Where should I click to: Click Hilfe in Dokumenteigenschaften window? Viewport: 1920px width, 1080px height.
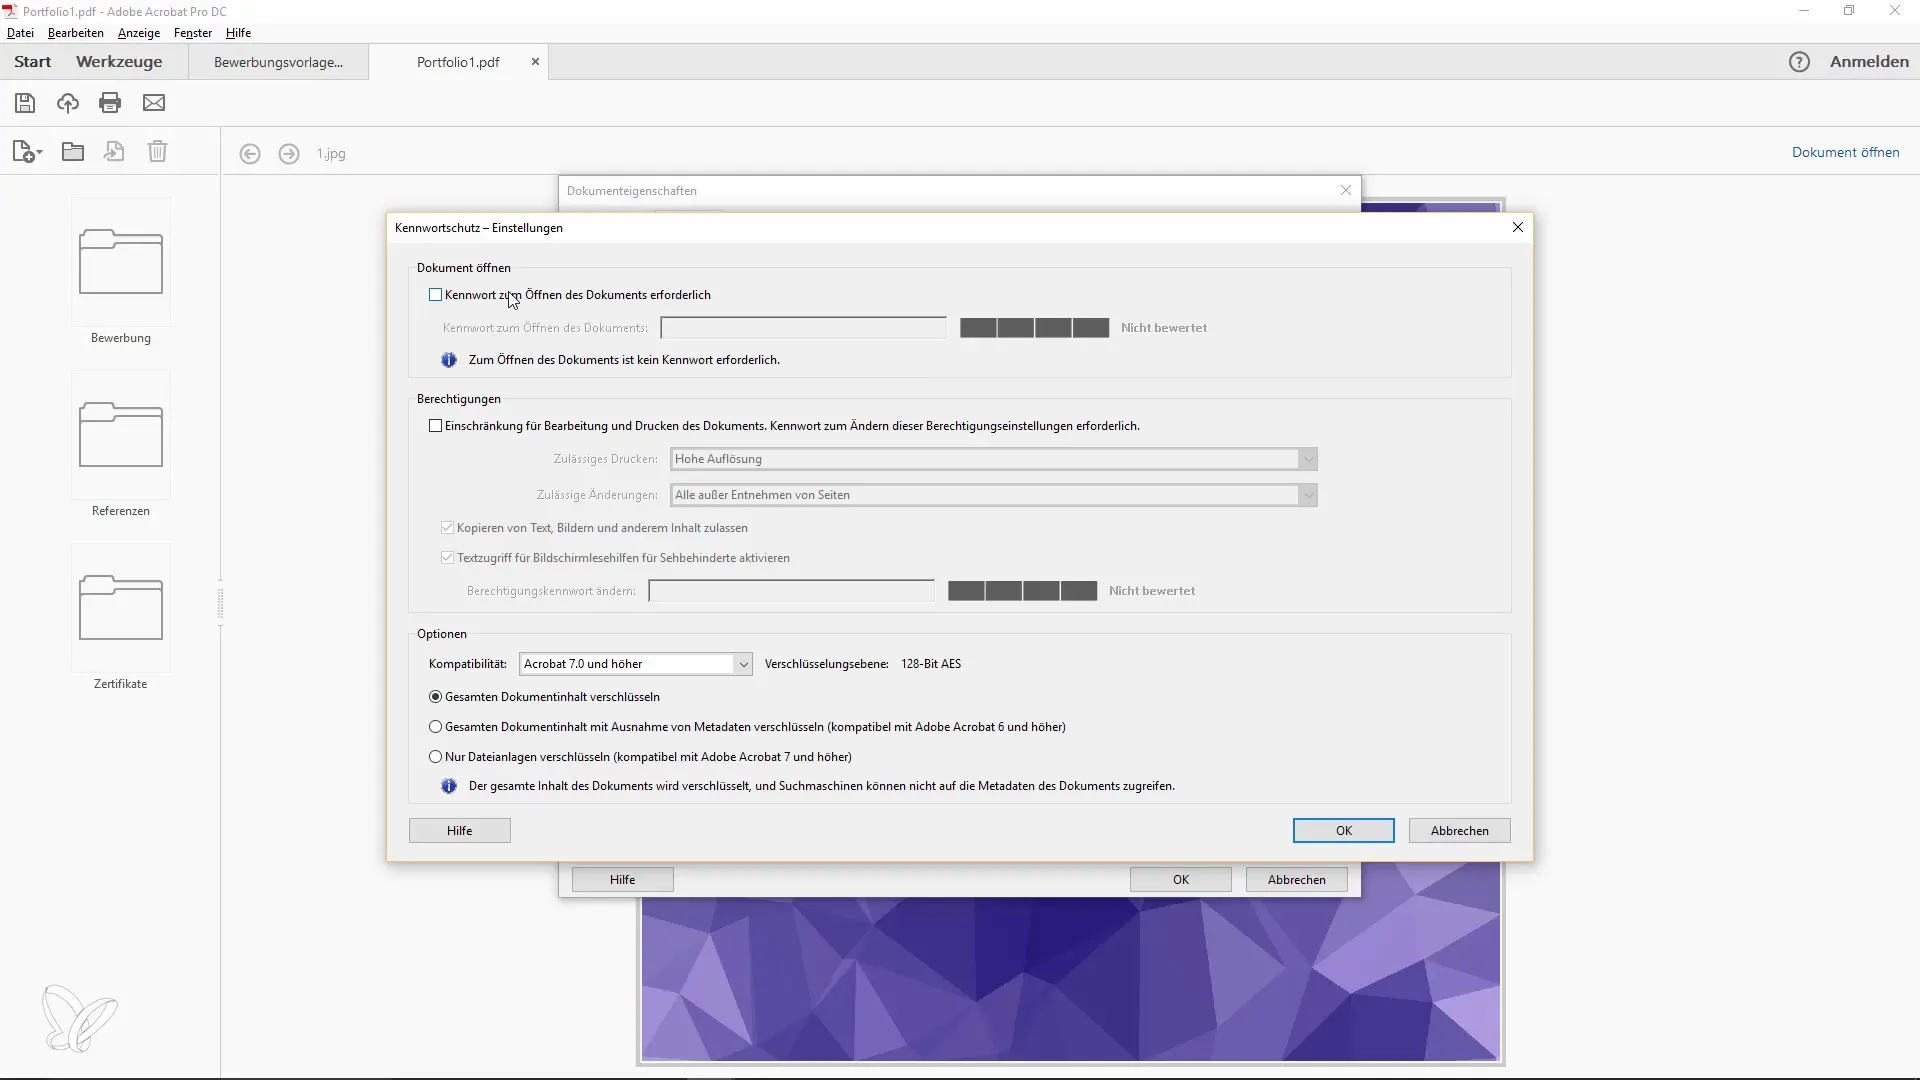[x=623, y=880]
